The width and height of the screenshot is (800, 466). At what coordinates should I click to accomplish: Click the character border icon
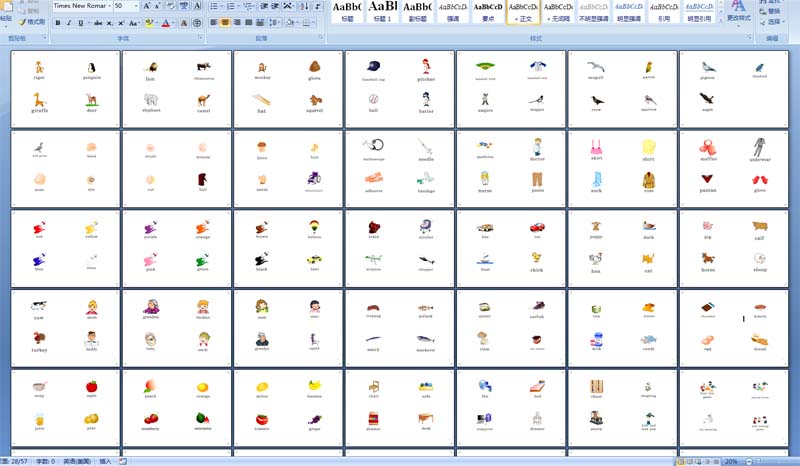(197, 6)
